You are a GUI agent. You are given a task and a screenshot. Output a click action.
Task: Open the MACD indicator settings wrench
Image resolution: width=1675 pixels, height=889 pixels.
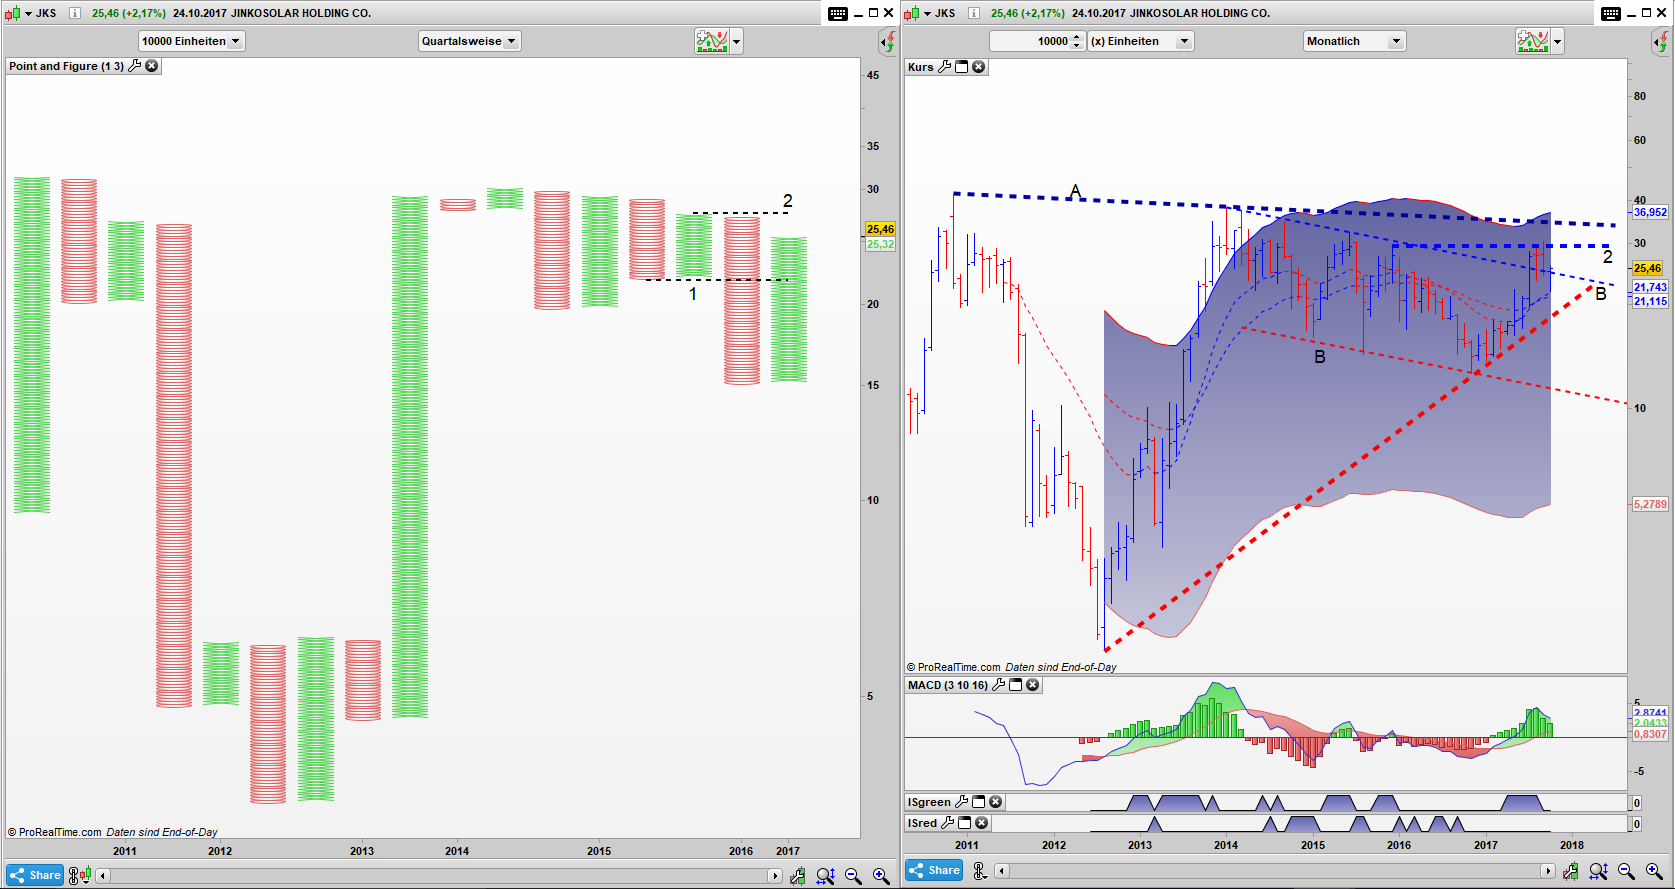click(998, 685)
